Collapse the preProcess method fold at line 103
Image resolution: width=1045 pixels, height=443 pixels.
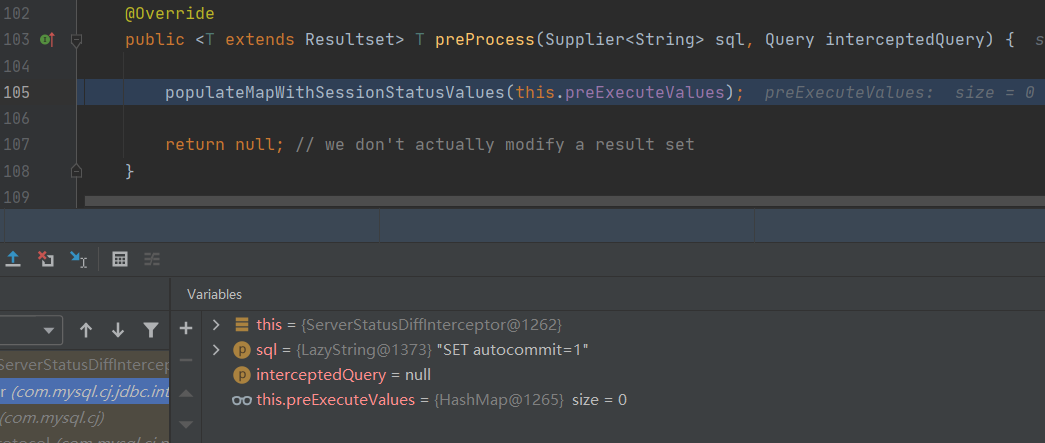76,40
